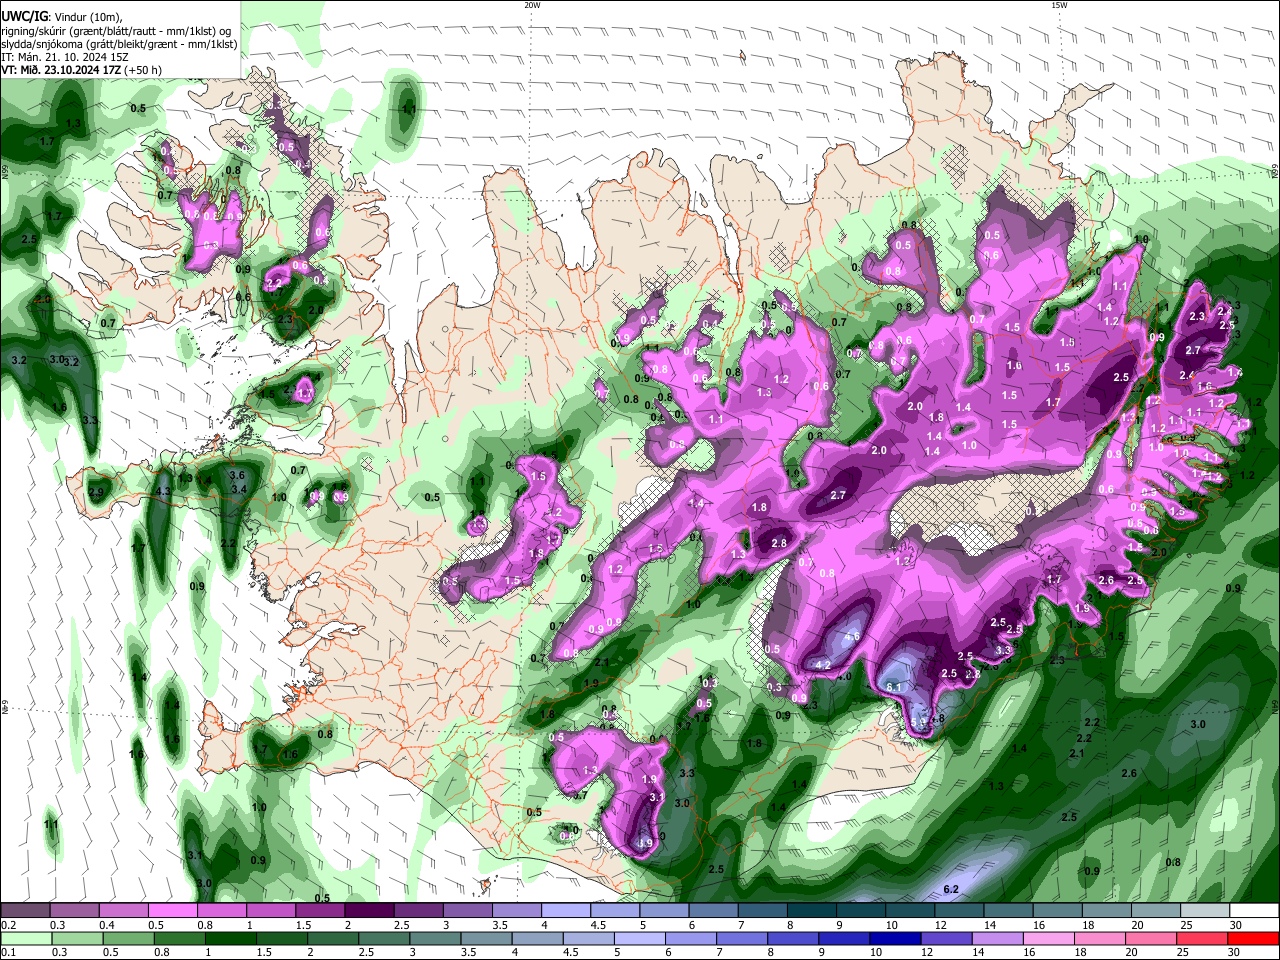Click the '0.2' label in the snow legend
This screenshot has width=1280, height=960.
tap(7, 925)
